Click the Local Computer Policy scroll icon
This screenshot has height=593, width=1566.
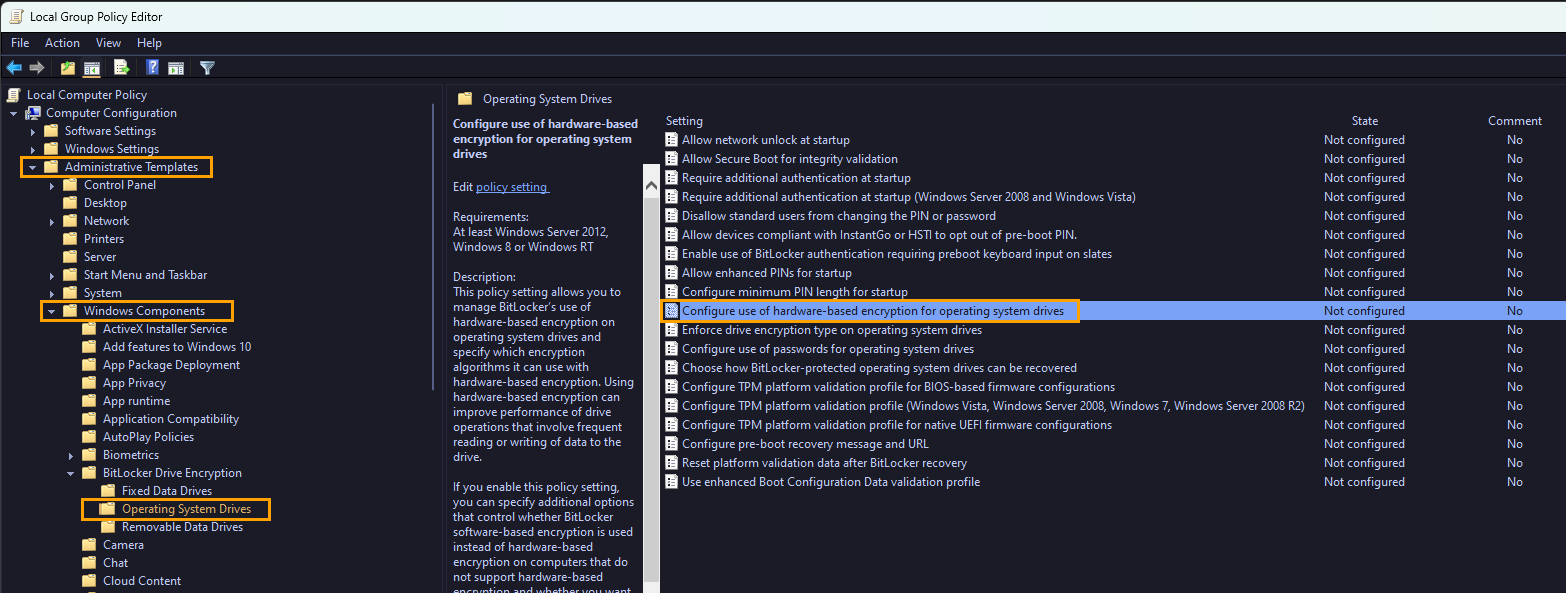pos(13,95)
